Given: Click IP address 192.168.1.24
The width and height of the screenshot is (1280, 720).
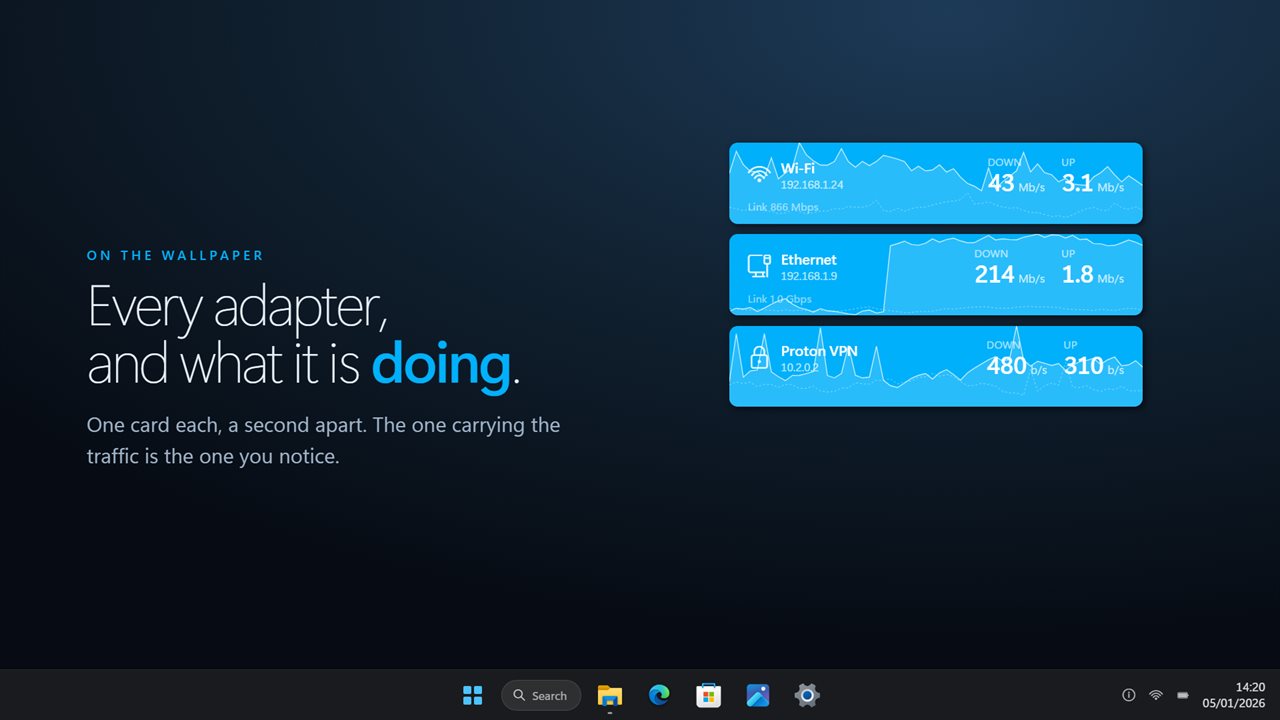Looking at the screenshot, I should (812, 185).
